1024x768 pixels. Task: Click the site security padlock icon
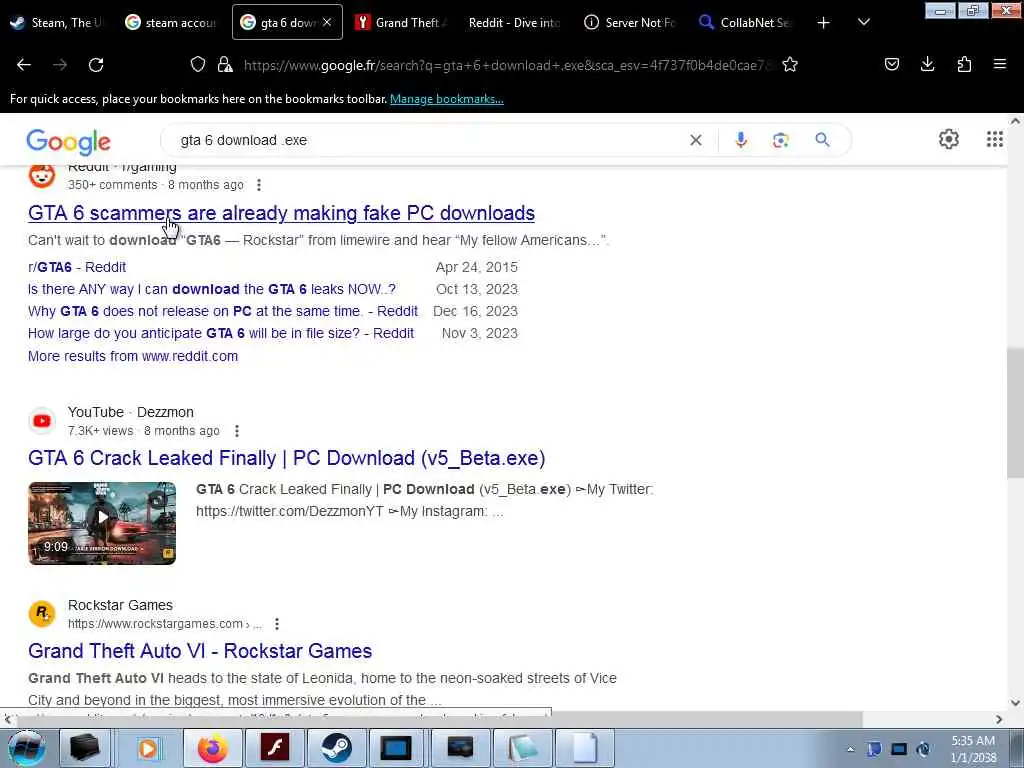tap(225, 64)
